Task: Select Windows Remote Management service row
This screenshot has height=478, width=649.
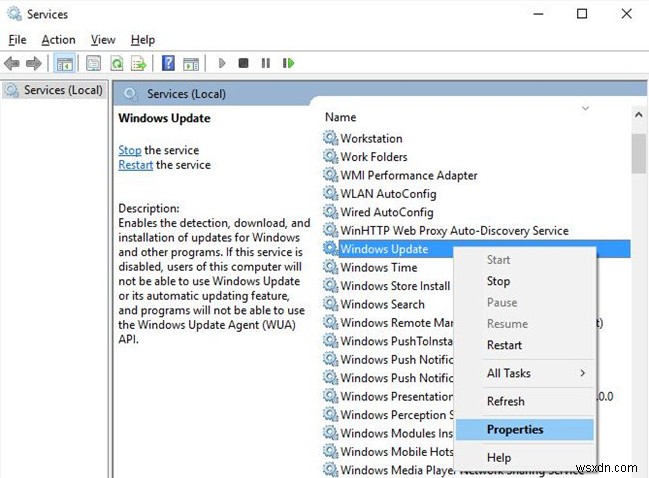Action: pyautogui.click(x=397, y=322)
